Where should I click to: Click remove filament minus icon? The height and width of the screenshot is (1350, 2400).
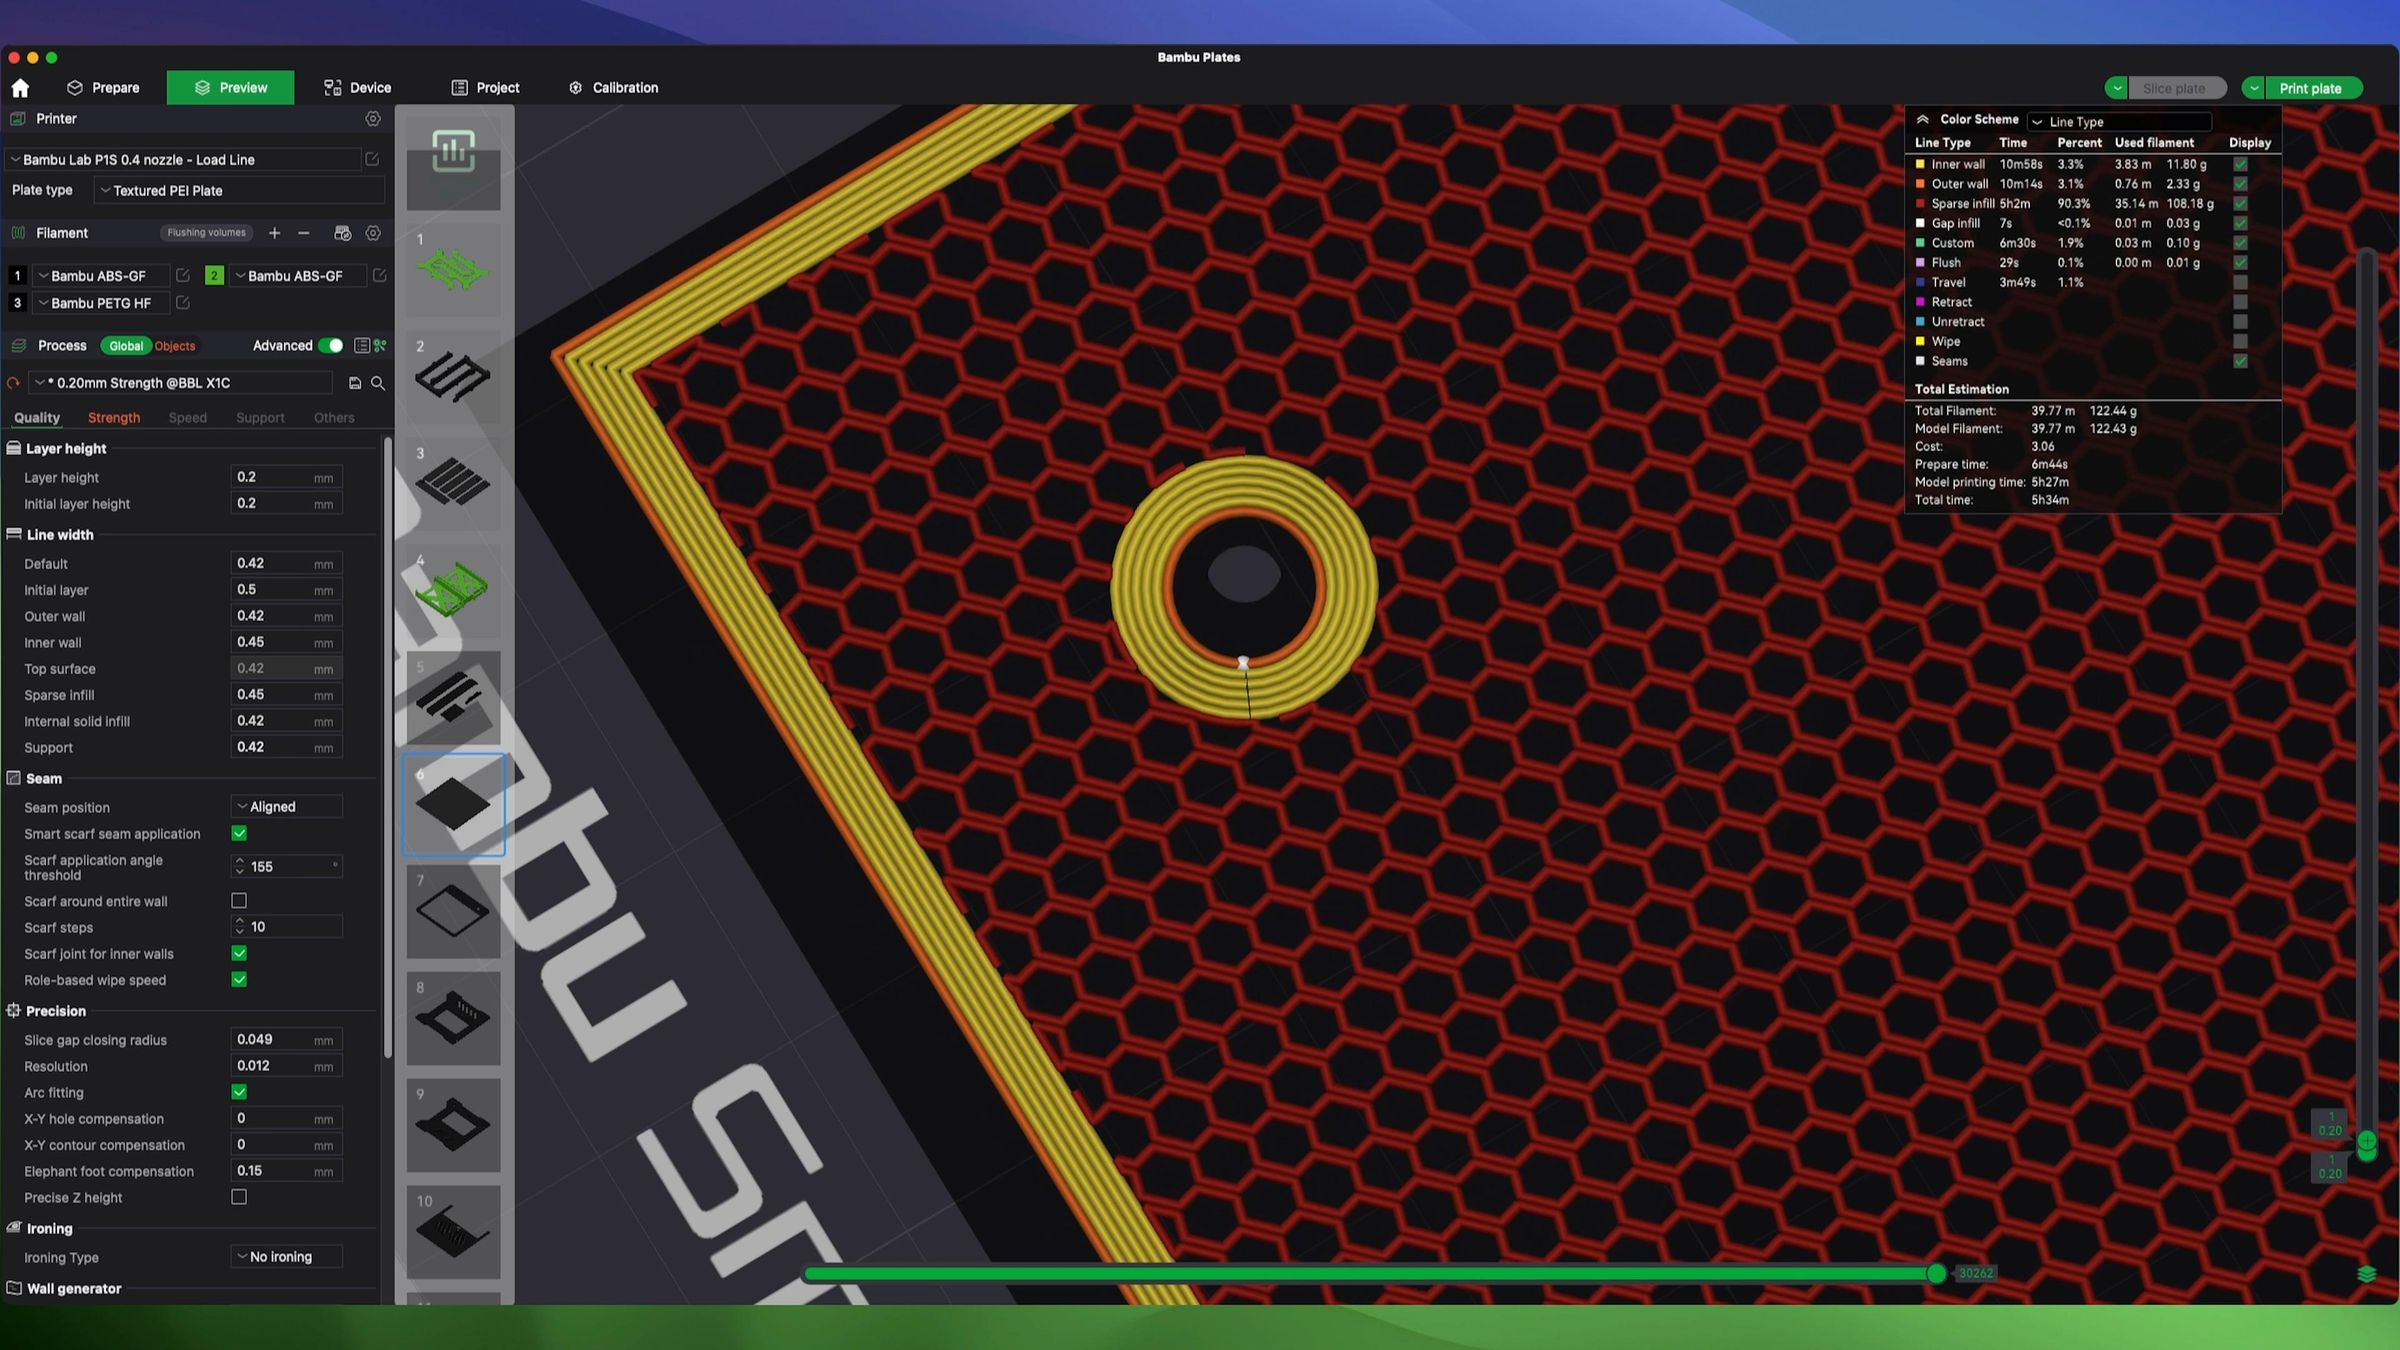pyautogui.click(x=304, y=233)
